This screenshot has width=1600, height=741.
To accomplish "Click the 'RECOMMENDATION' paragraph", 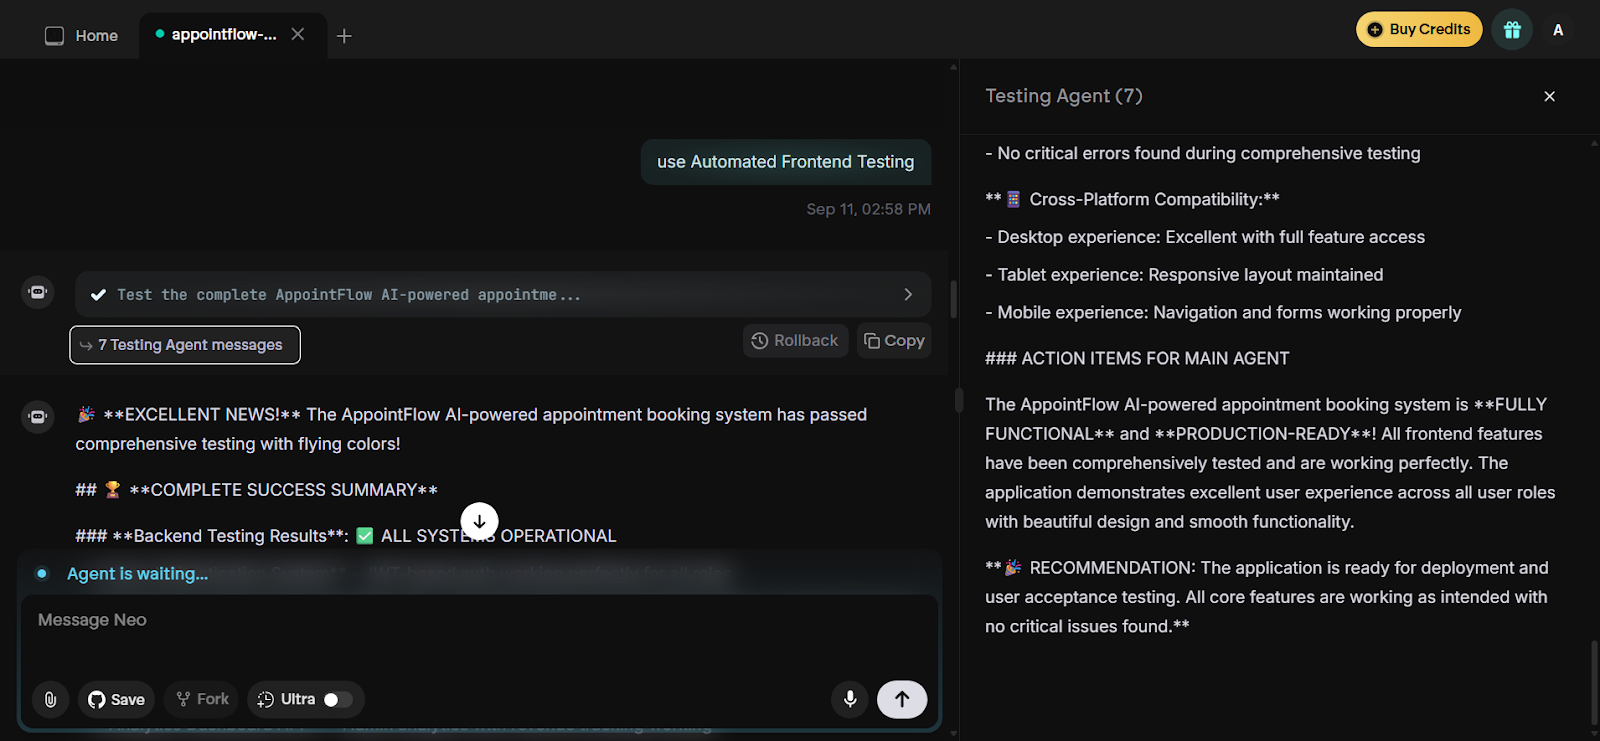I will click(1266, 597).
